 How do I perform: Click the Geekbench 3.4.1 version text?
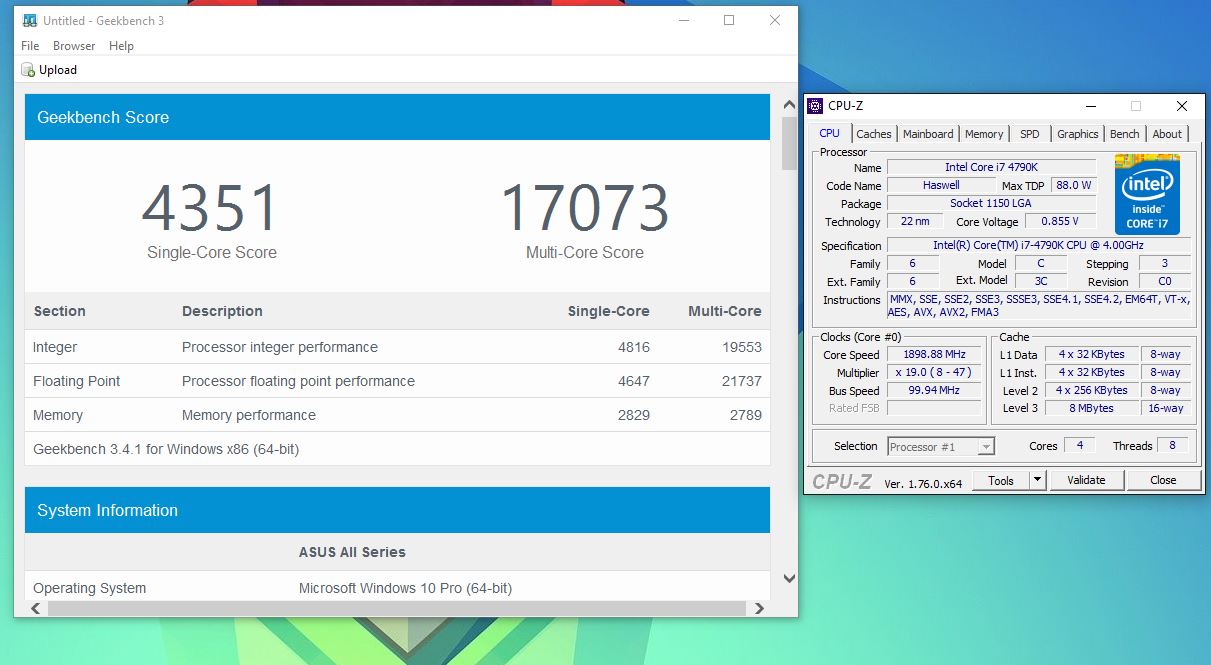166,449
